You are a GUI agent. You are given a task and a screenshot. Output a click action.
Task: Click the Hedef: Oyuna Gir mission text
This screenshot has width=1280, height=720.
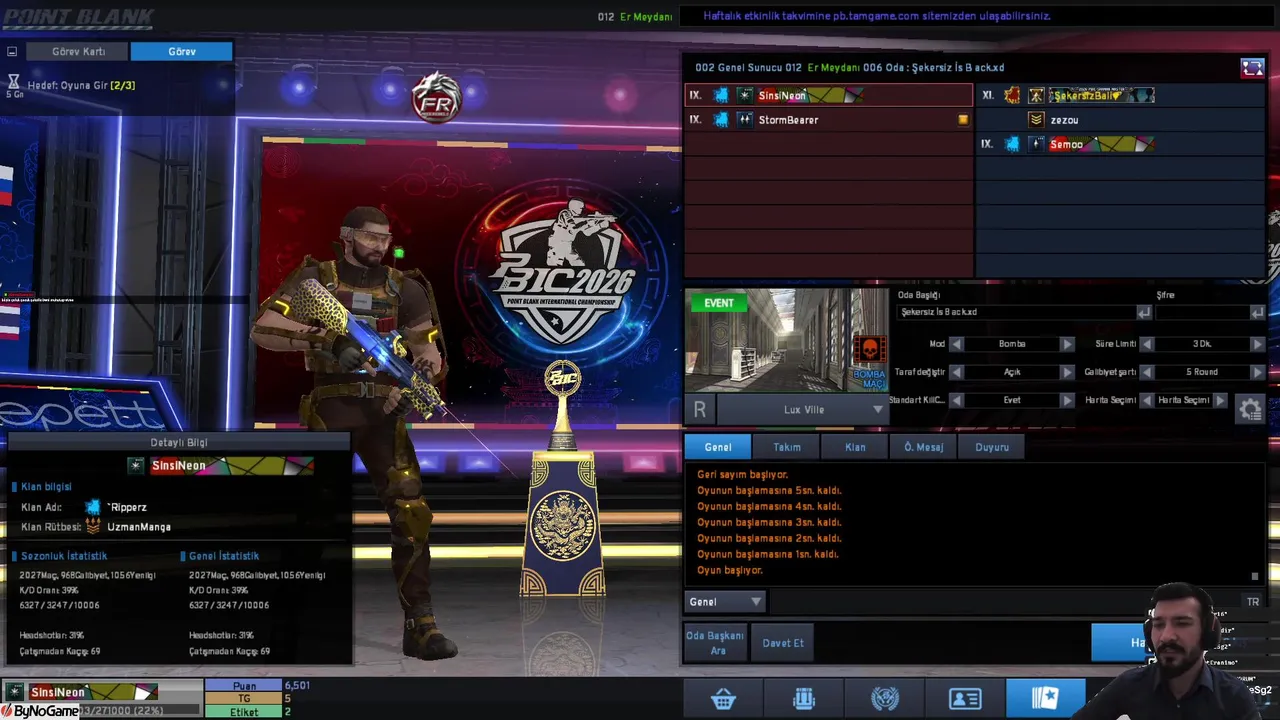tap(81, 85)
